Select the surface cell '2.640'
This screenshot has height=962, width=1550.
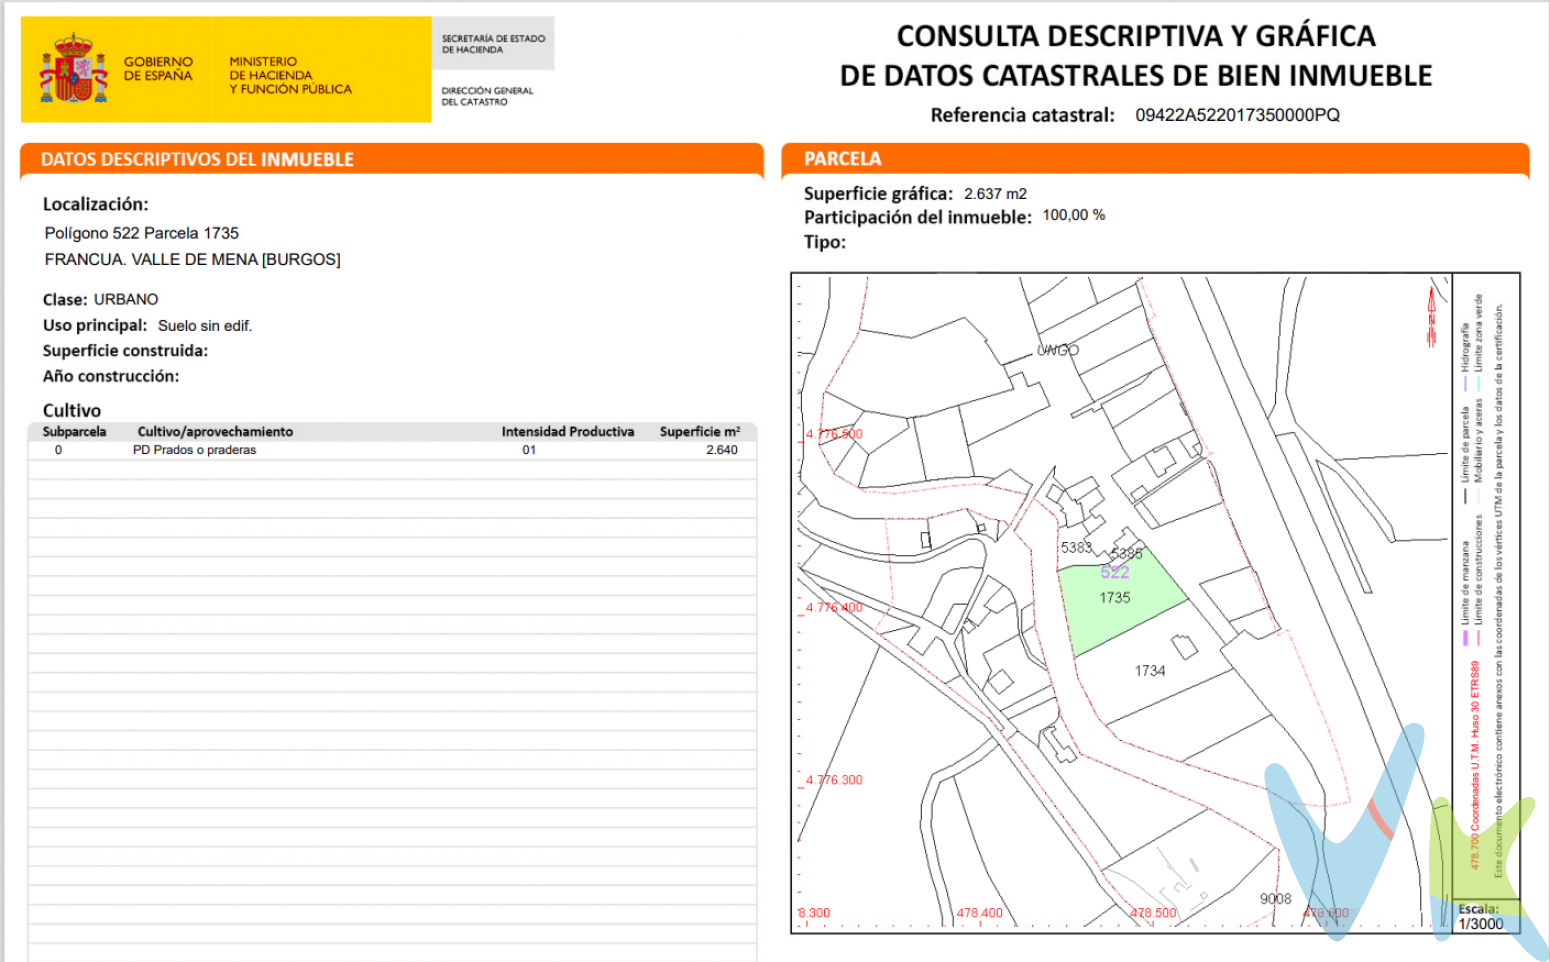722,450
